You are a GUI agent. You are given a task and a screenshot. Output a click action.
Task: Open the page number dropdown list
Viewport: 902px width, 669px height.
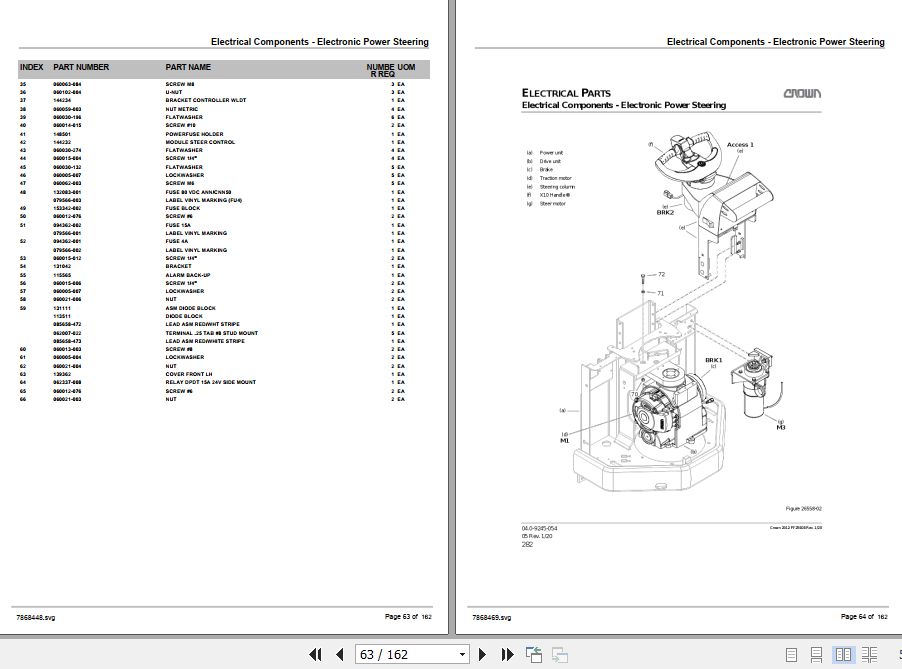[461, 654]
